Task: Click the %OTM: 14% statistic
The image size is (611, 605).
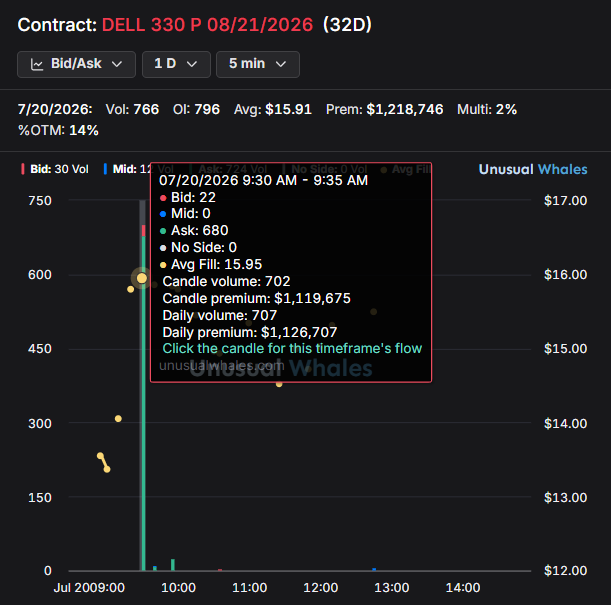Action: point(58,131)
